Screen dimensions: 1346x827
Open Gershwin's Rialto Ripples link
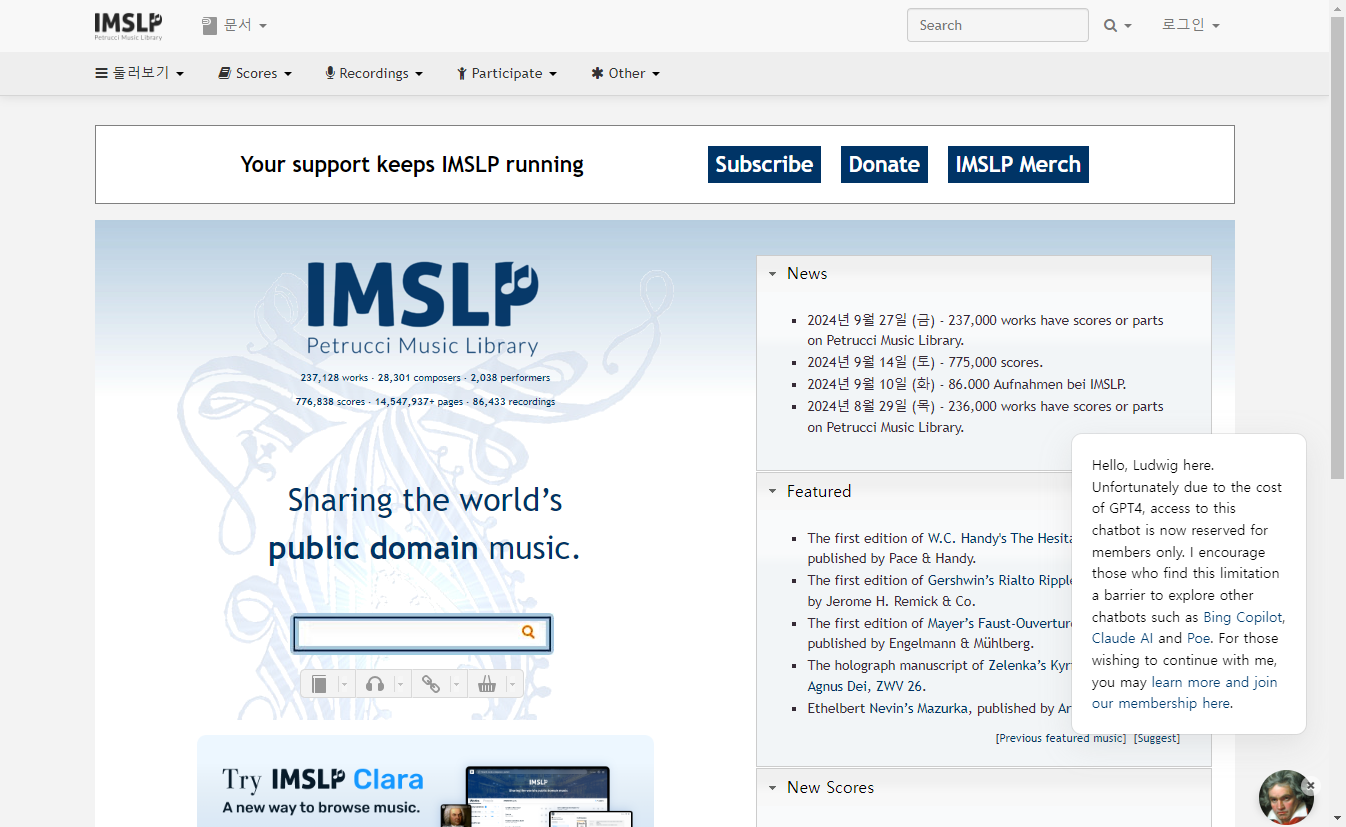click(999, 580)
